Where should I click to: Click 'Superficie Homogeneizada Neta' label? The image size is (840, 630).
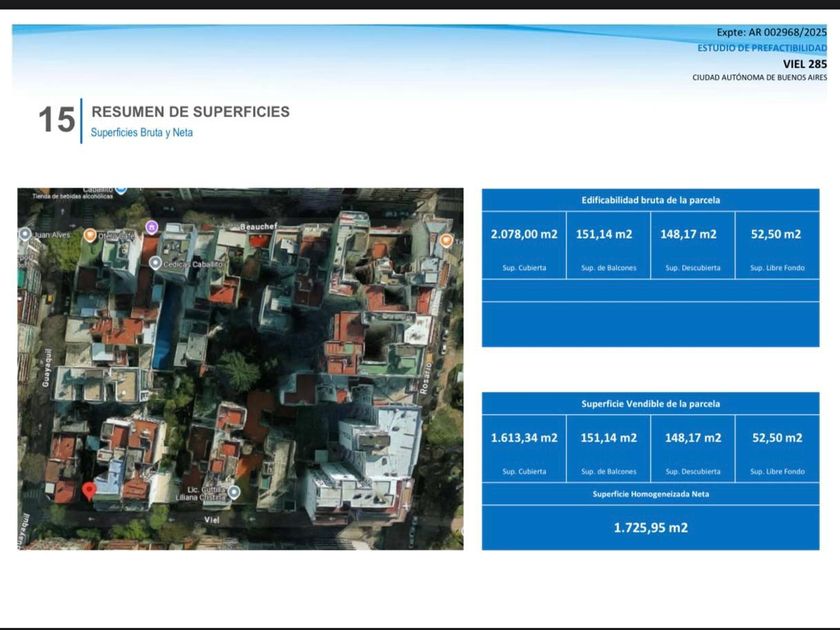650,494
